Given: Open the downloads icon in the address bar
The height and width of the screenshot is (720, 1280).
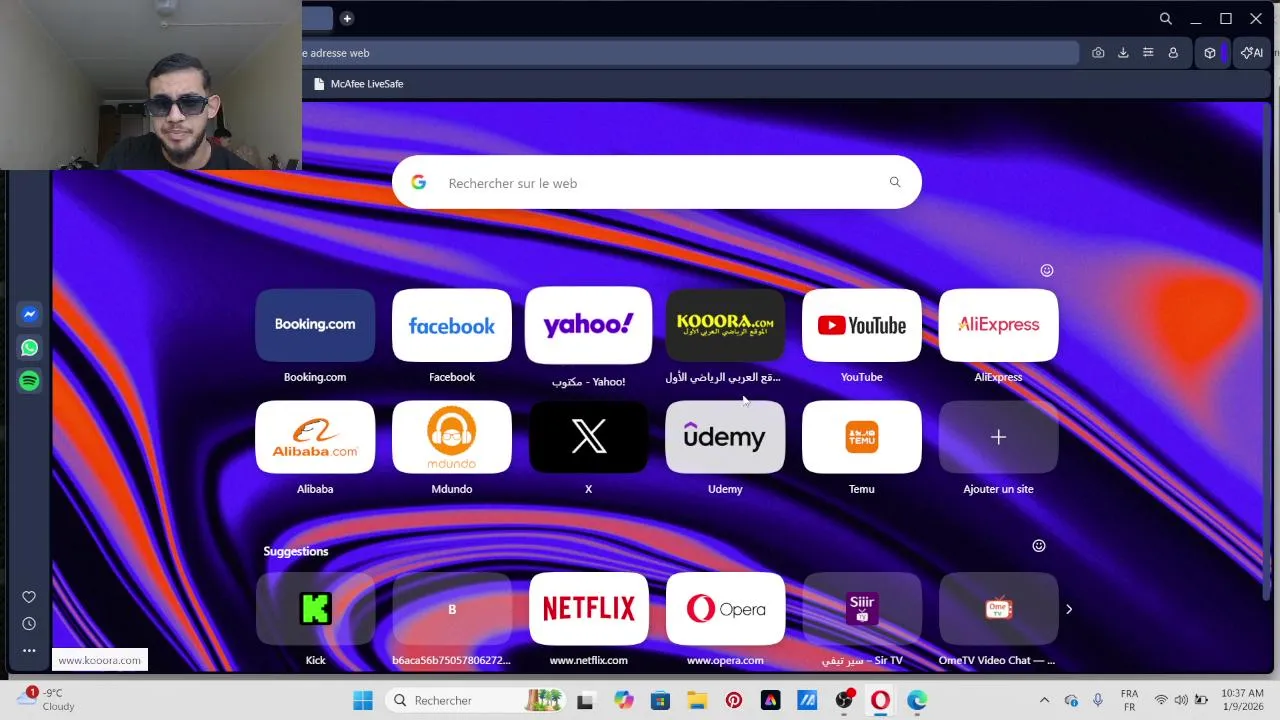Looking at the screenshot, I should pos(1123,53).
